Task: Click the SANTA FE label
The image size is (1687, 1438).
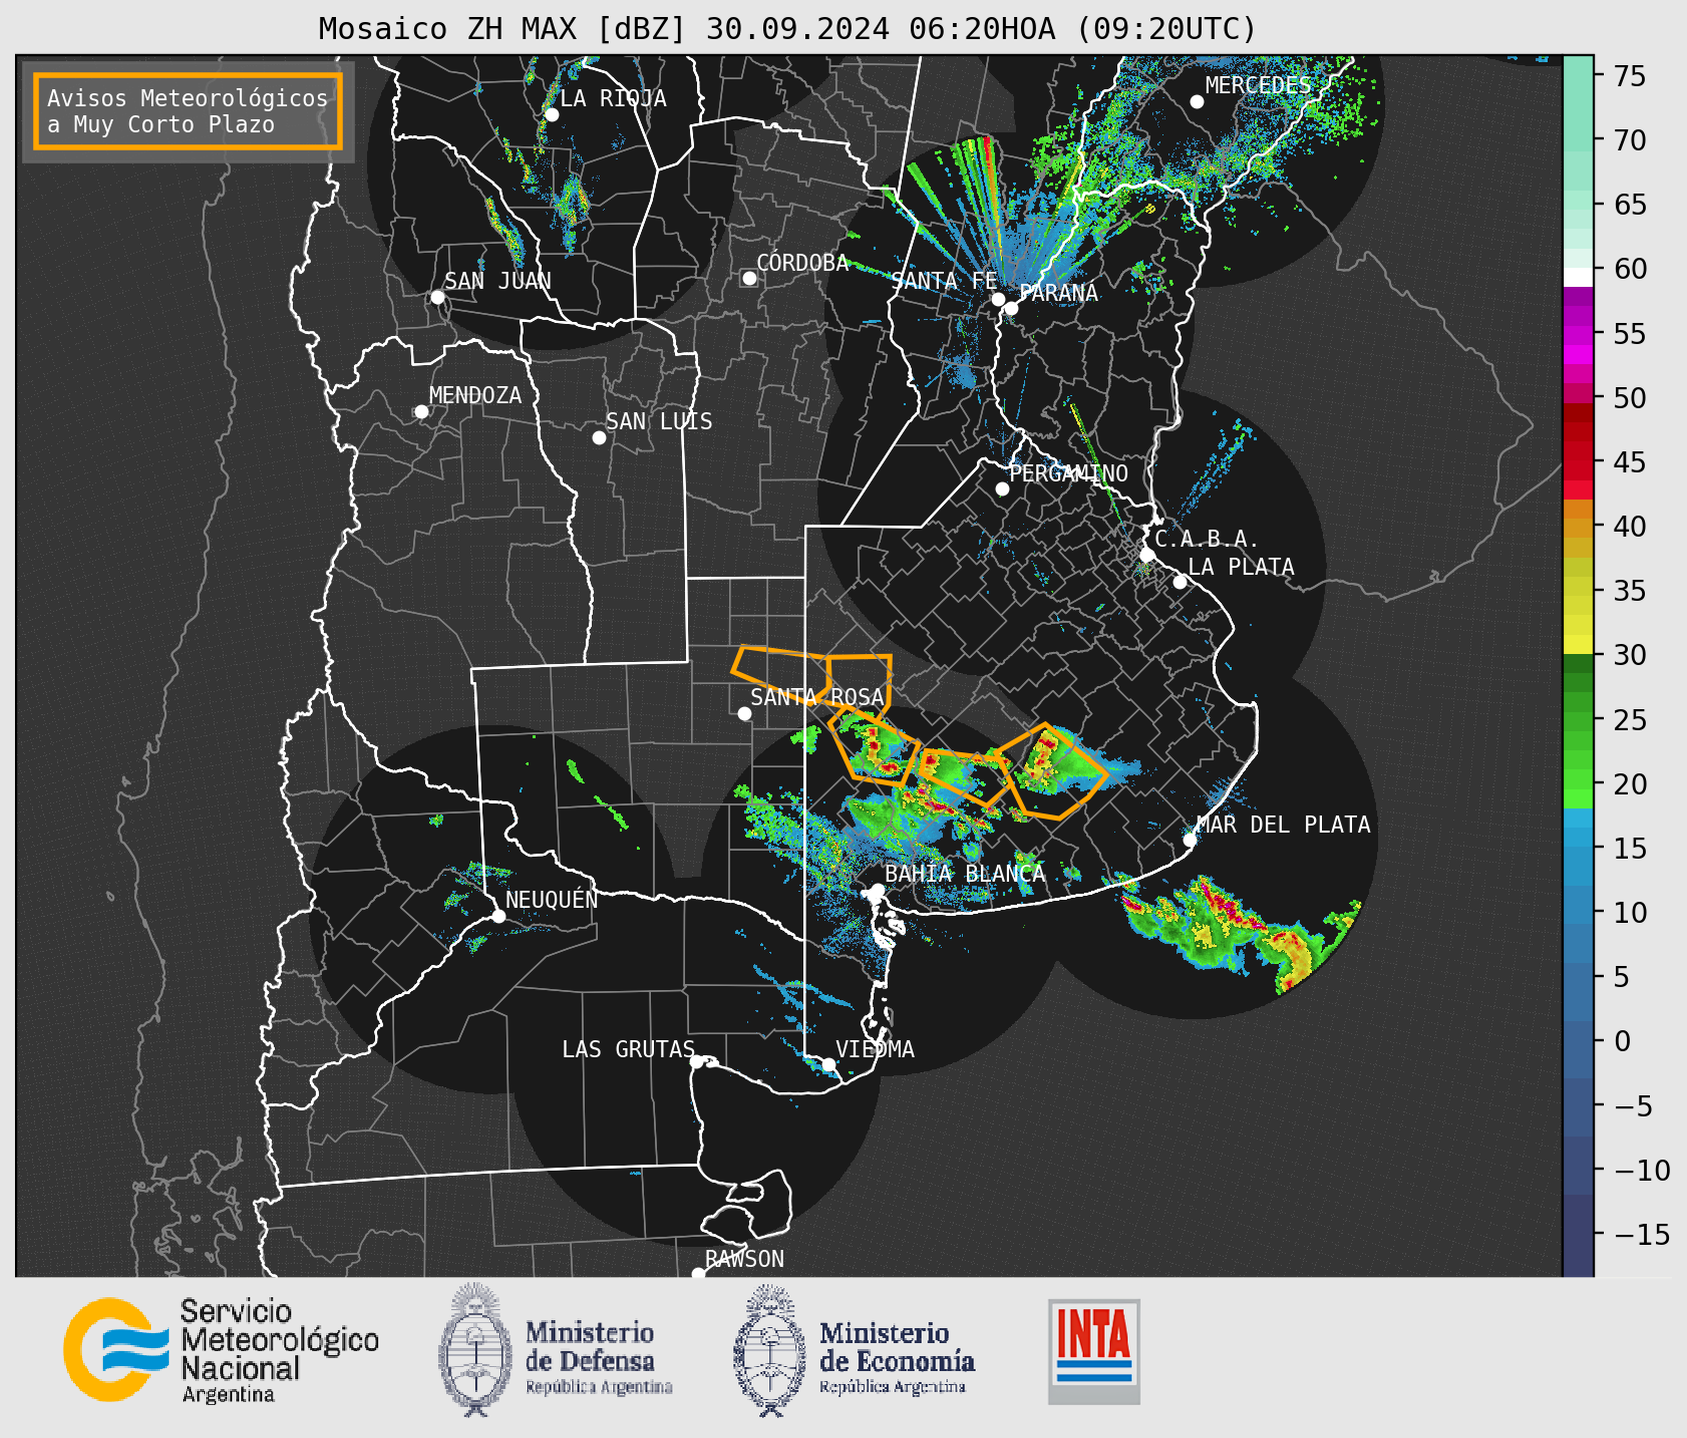Action: click(x=944, y=281)
